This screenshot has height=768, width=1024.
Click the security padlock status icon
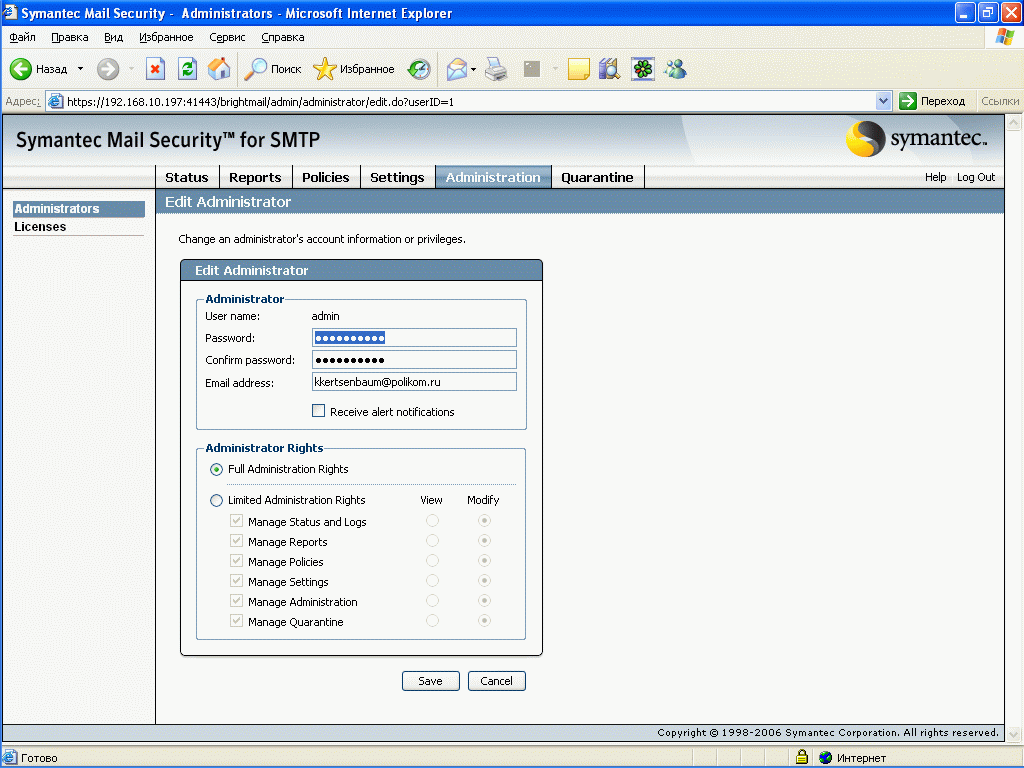click(x=802, y=757)
